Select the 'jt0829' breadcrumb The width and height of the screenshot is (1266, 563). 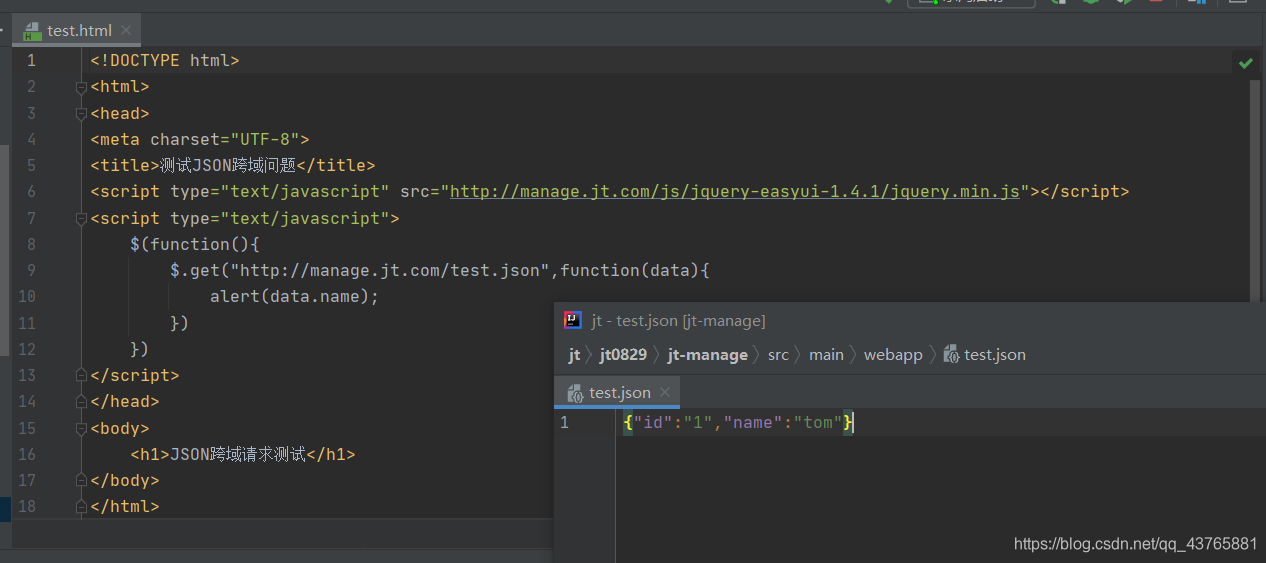tap(623, 355)
